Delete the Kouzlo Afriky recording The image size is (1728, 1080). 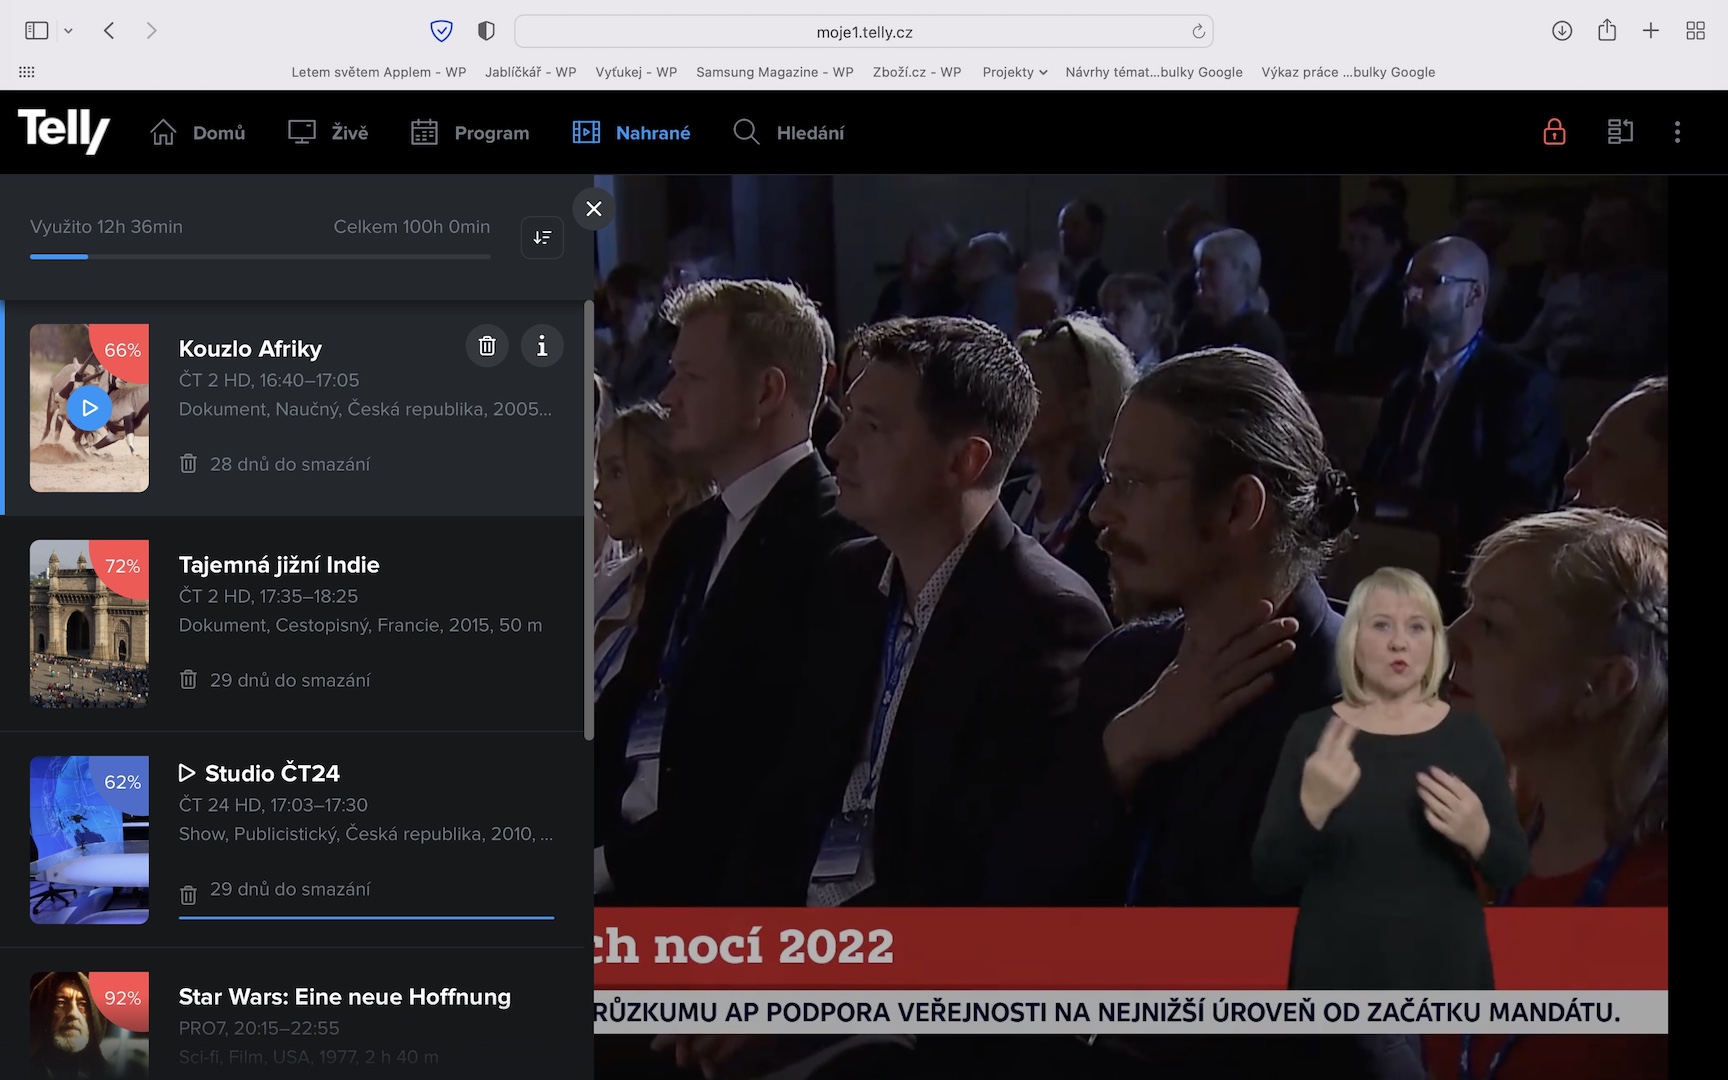tap(487, 346)
